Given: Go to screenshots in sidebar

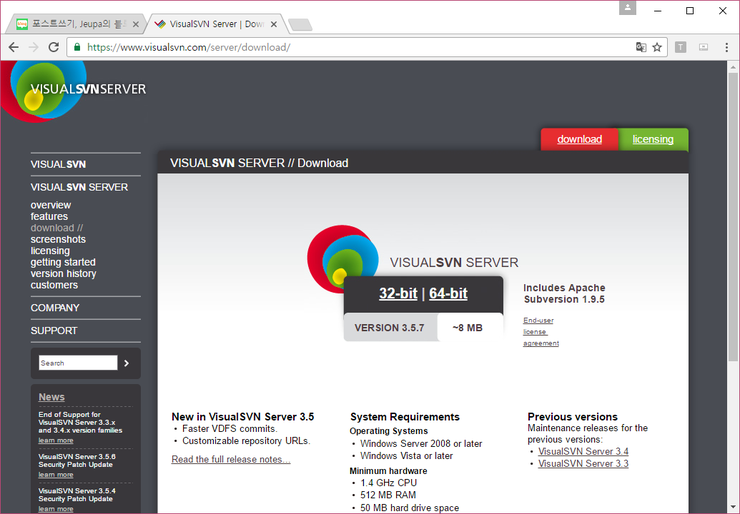Looking at the screenshot, I should click(58, 239).
